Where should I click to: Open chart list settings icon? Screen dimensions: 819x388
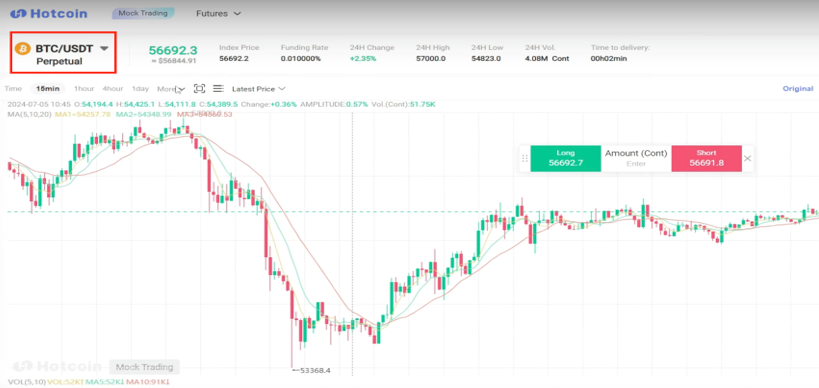[218, 88]
